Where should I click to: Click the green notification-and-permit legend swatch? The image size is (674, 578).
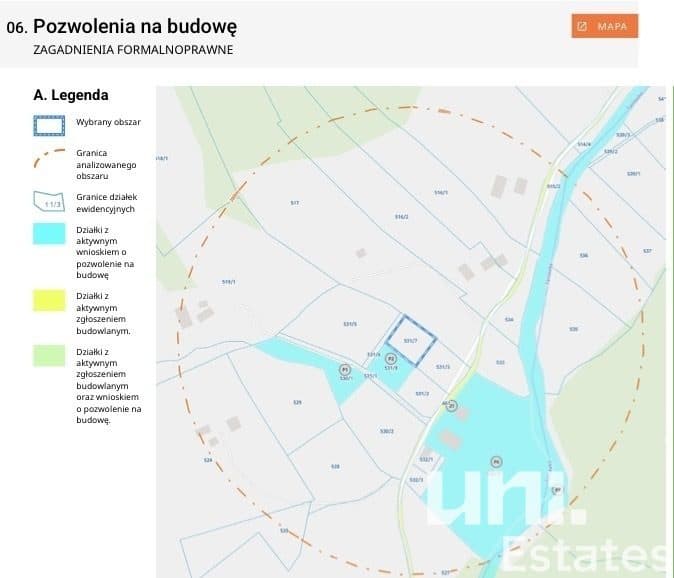click(49, 355)
